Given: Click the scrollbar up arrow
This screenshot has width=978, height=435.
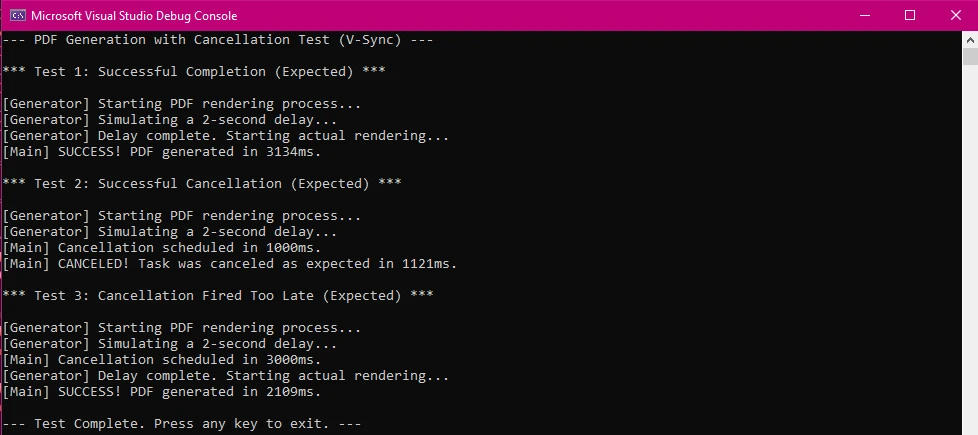Looking at the screenshot, I should (970, 39).
